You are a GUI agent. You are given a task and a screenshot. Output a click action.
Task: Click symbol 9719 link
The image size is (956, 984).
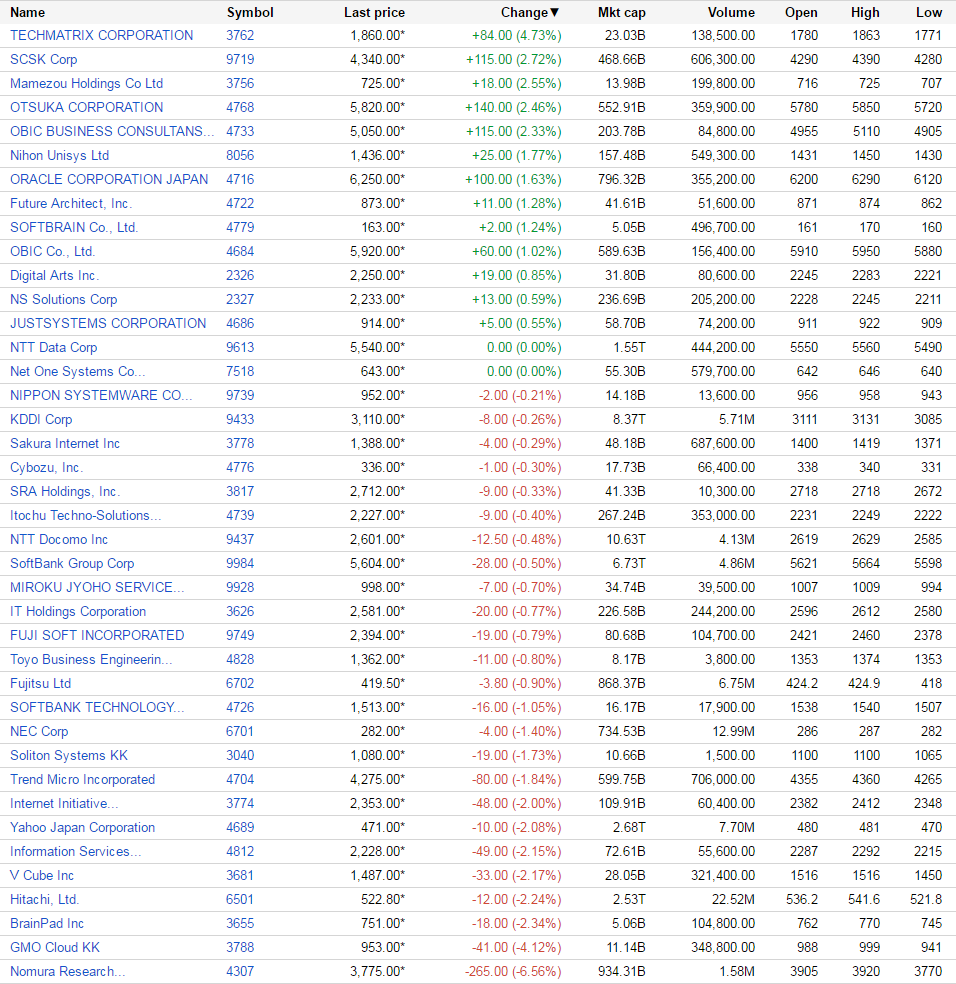click(x=240, y=60)
